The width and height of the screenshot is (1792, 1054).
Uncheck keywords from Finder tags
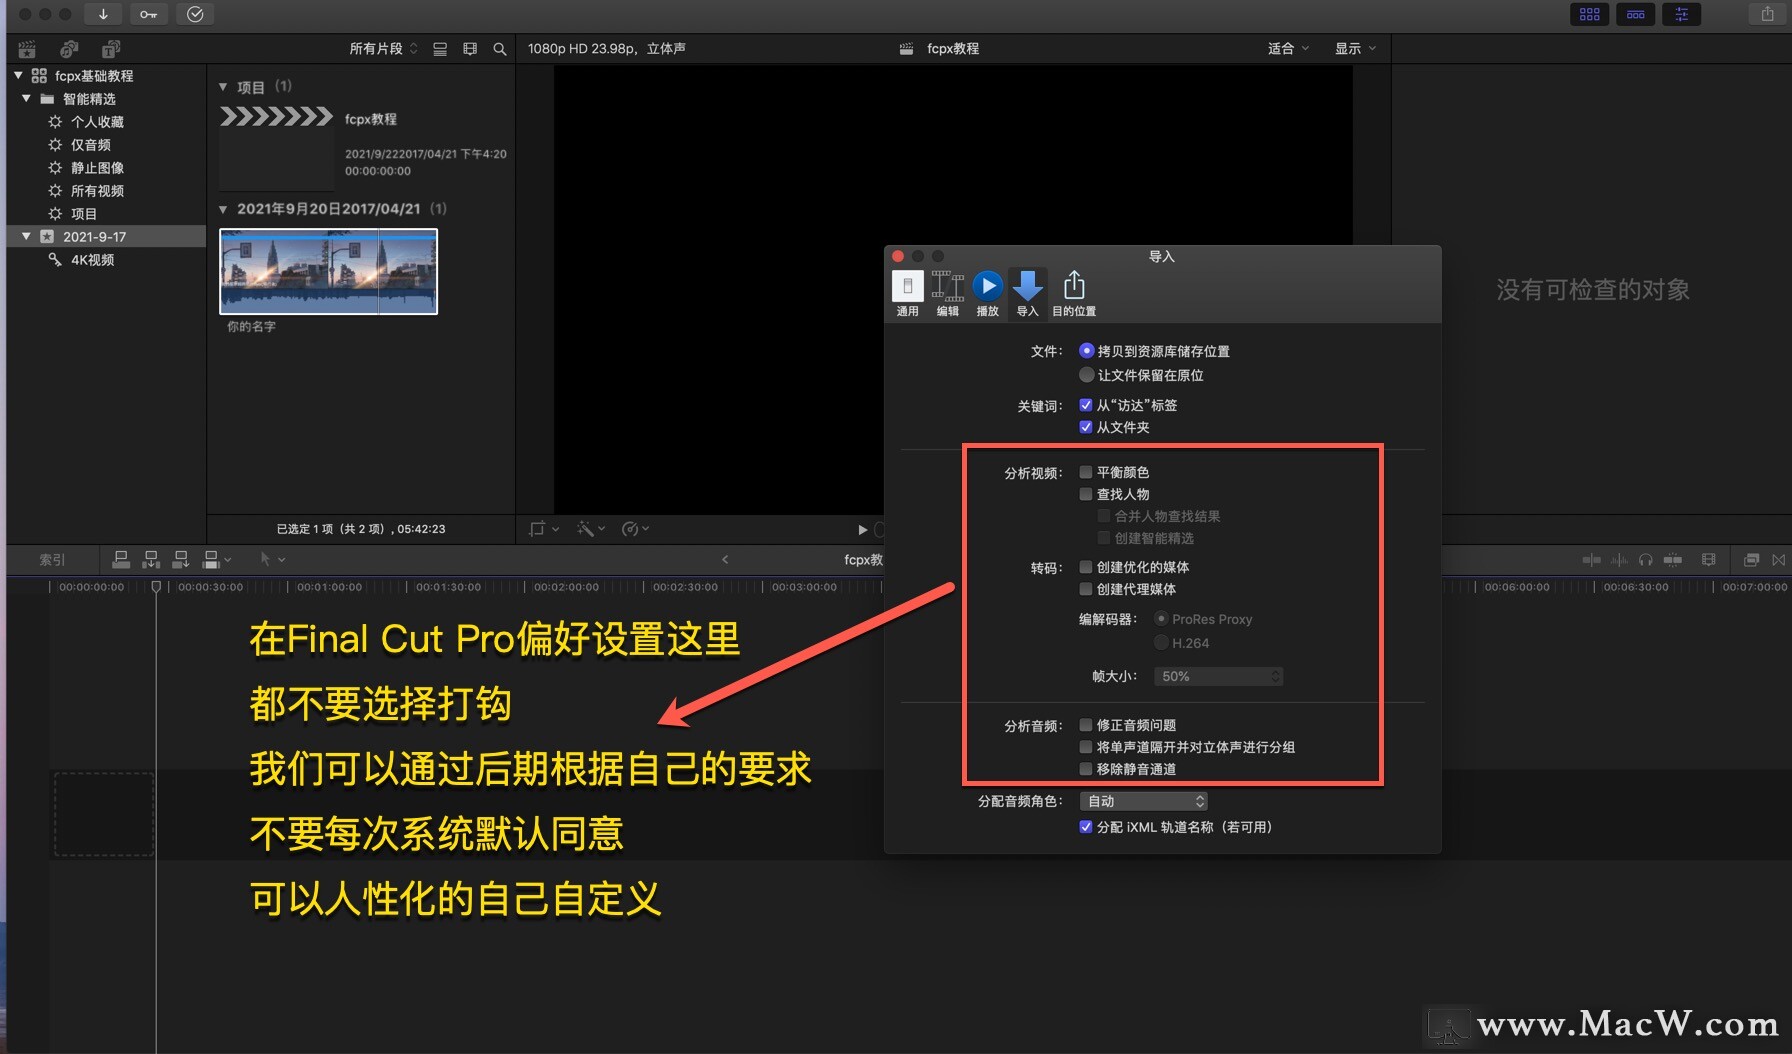tap(1086, 405)
